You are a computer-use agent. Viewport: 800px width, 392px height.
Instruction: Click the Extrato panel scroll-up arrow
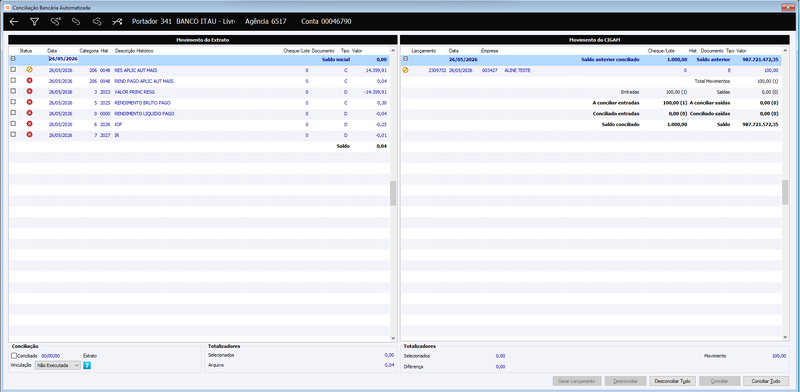point(393,51)
